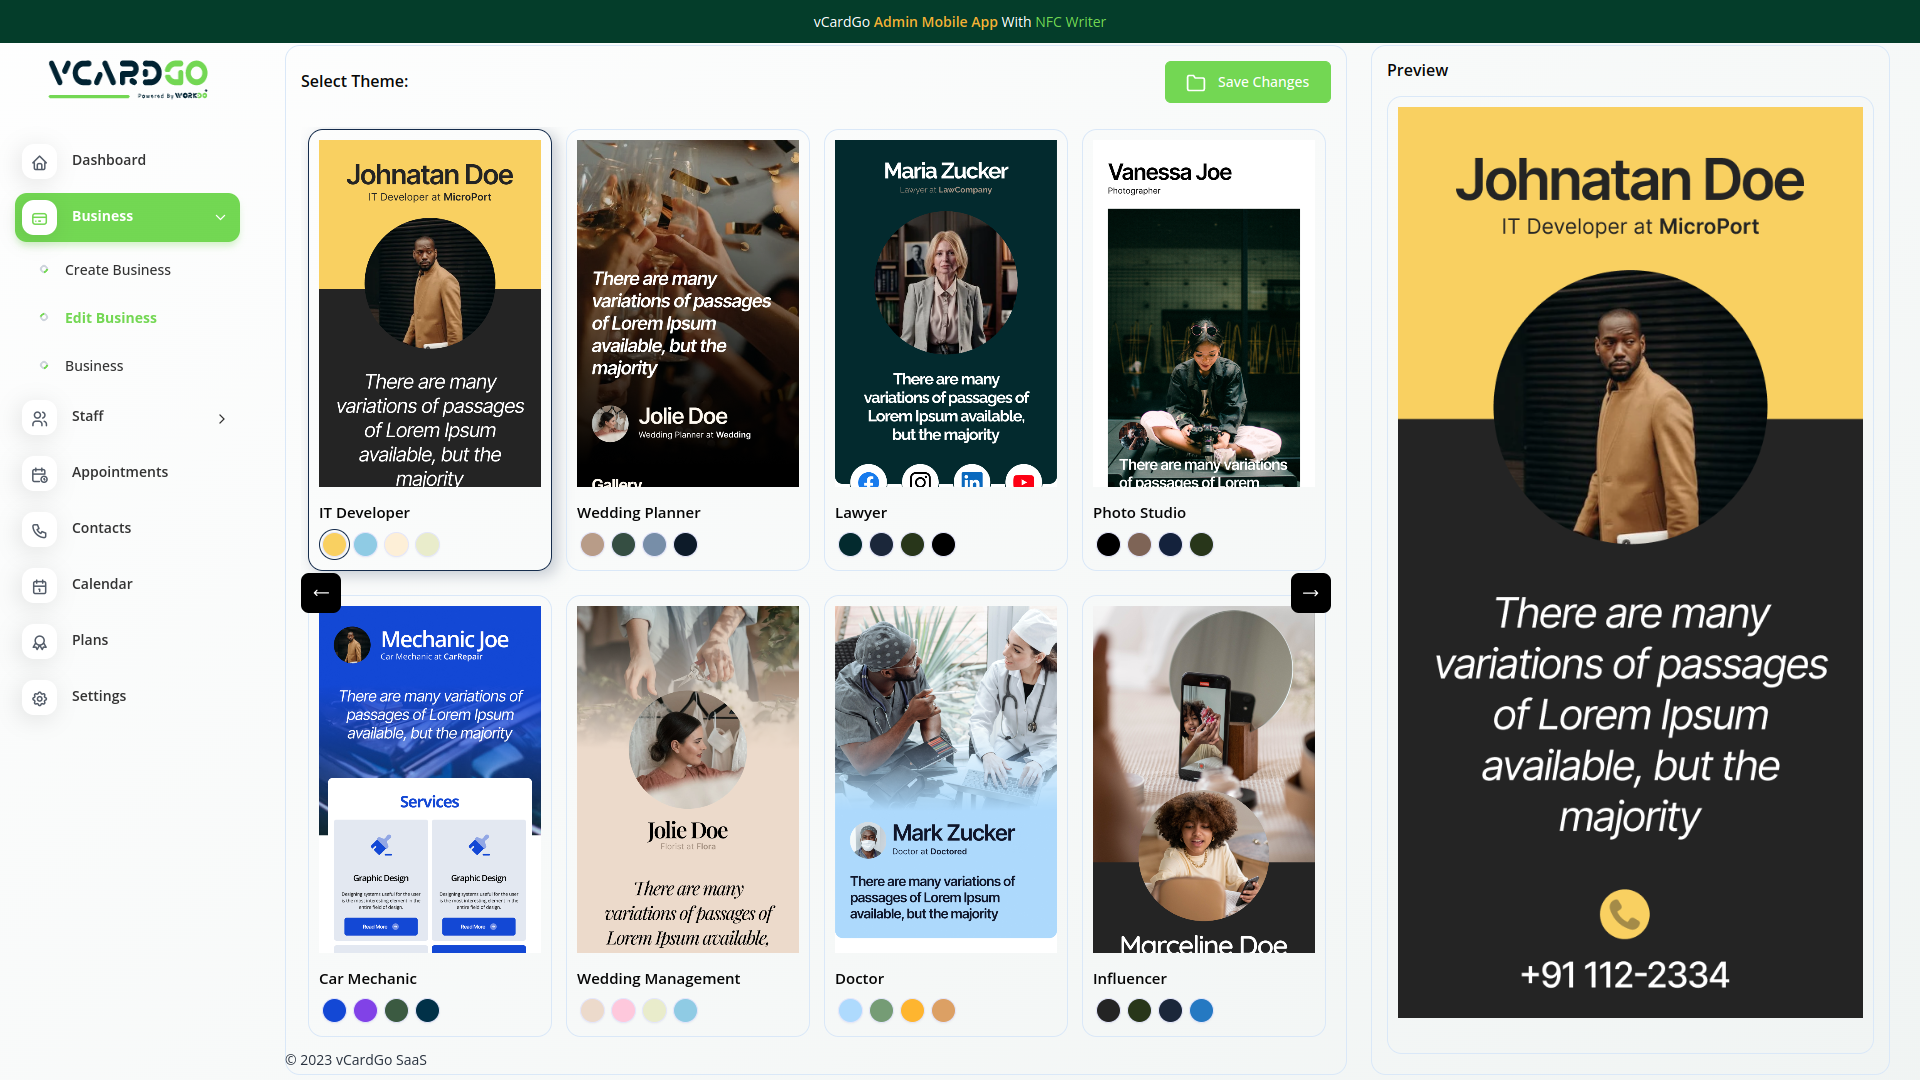Click the Settings gear icon
The image size is (1920, 1080).
click(x=39, y=698)
